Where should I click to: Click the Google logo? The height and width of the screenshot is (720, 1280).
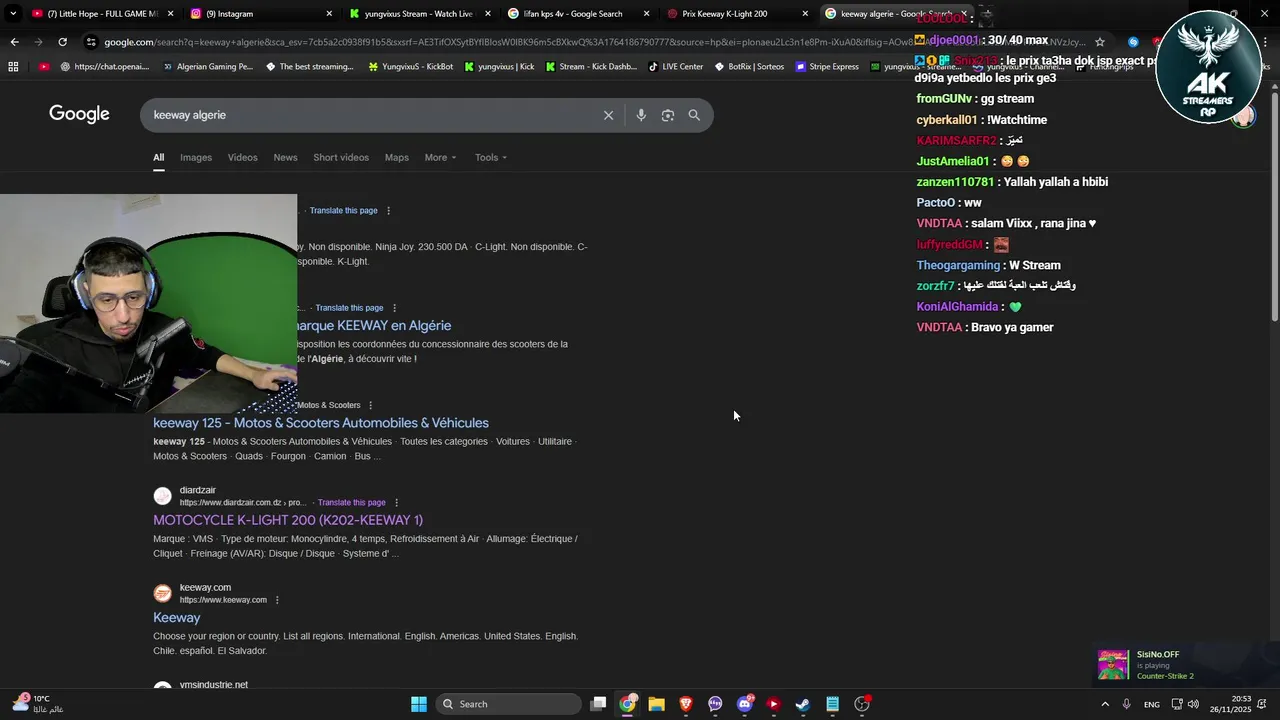(x=79, y=114)
